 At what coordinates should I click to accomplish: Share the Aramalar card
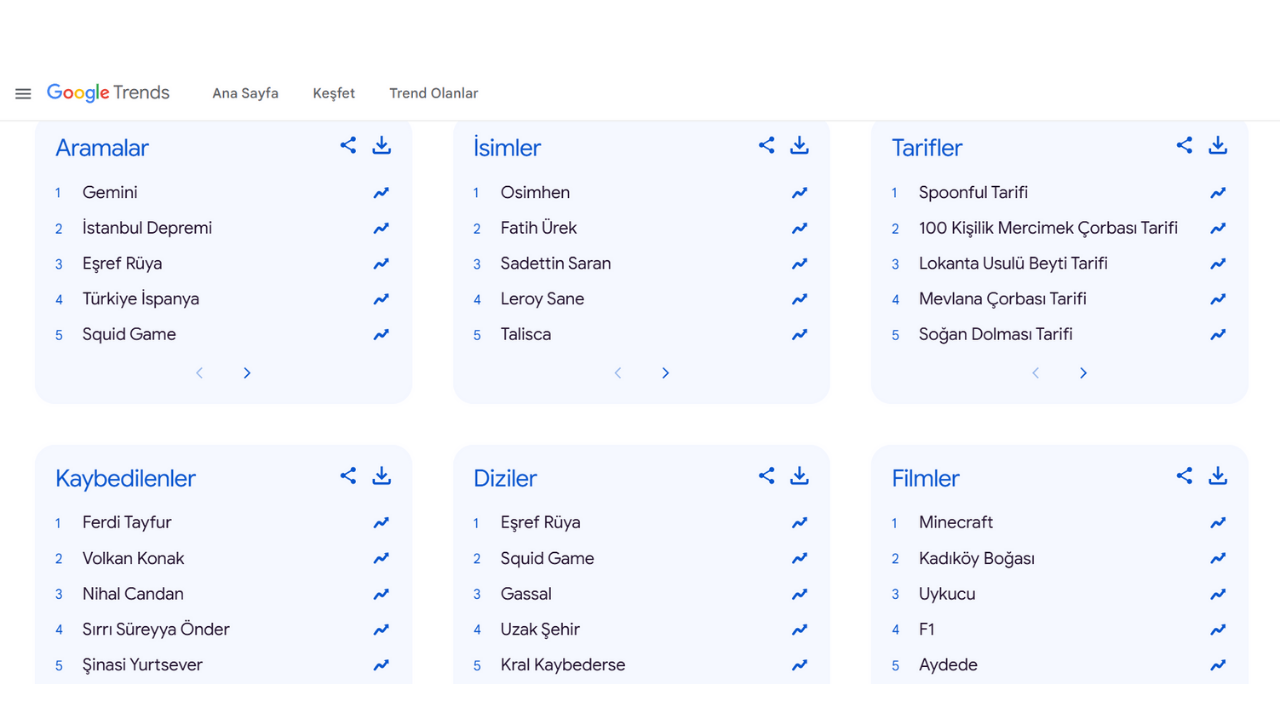pos(348,145)
